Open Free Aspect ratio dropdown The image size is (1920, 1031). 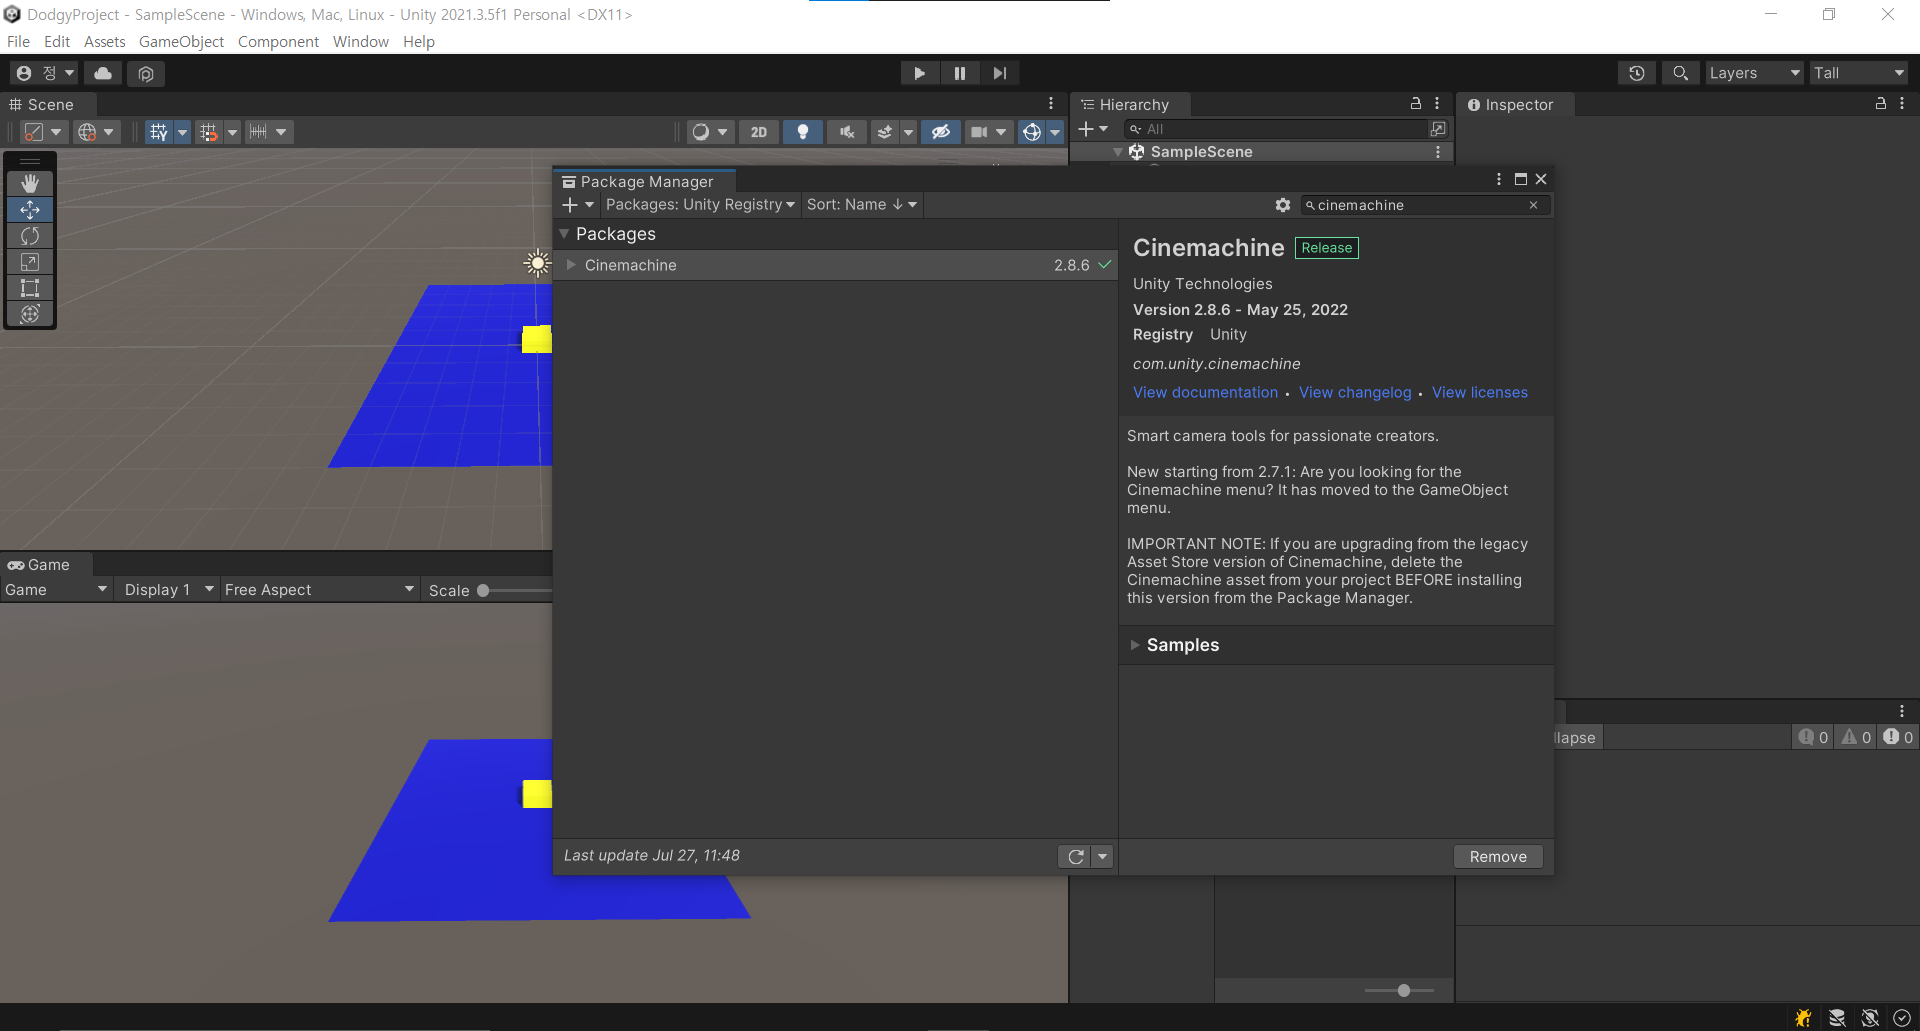click(318, 590)
